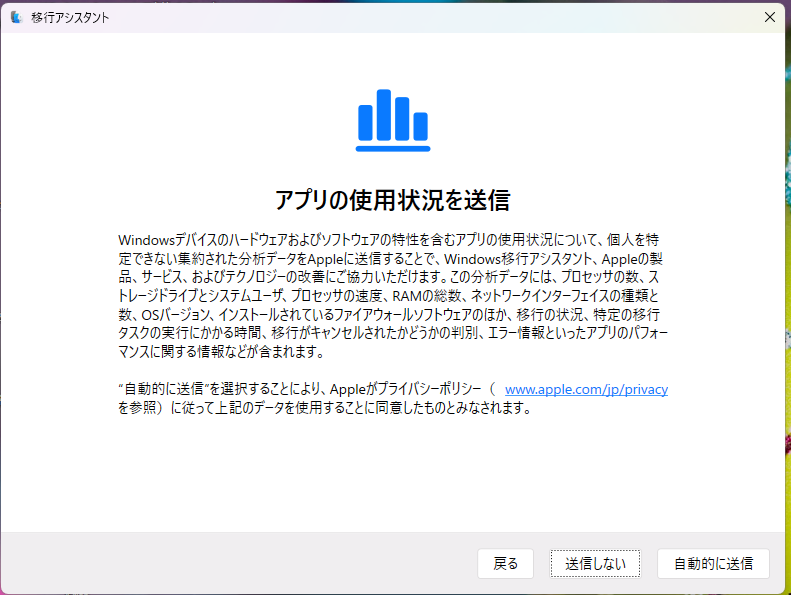Choose 自動的に送信 (Send automatically)
791x595 pixels.
tap(713, 563)
